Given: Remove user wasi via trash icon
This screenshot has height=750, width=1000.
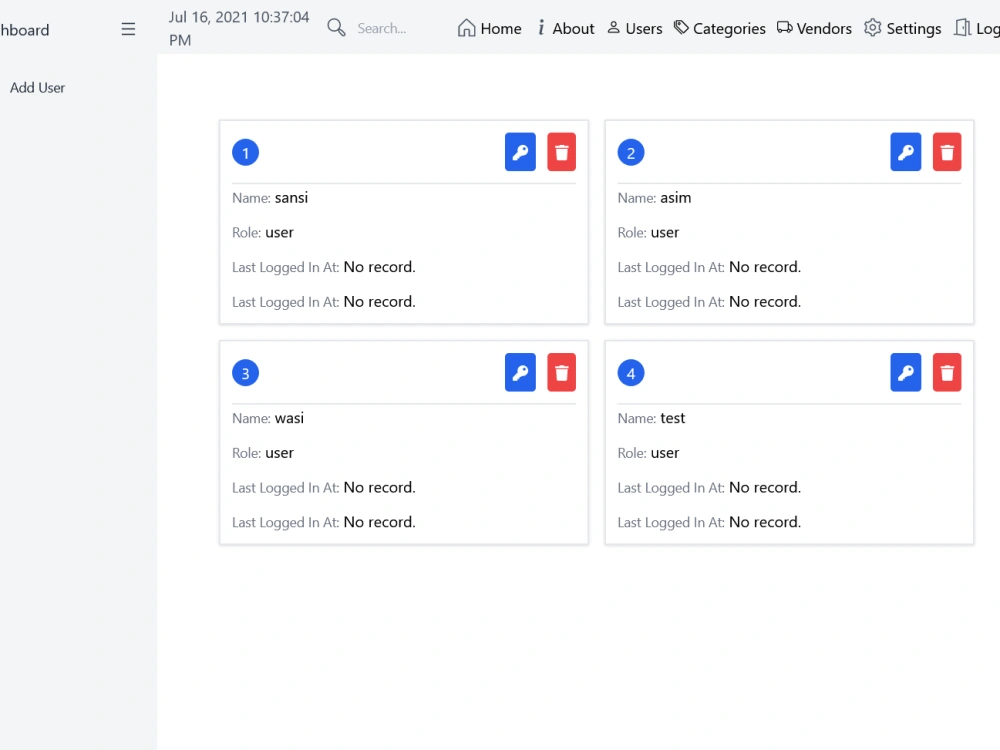Looking at the screenshot, I should point(562,372).
